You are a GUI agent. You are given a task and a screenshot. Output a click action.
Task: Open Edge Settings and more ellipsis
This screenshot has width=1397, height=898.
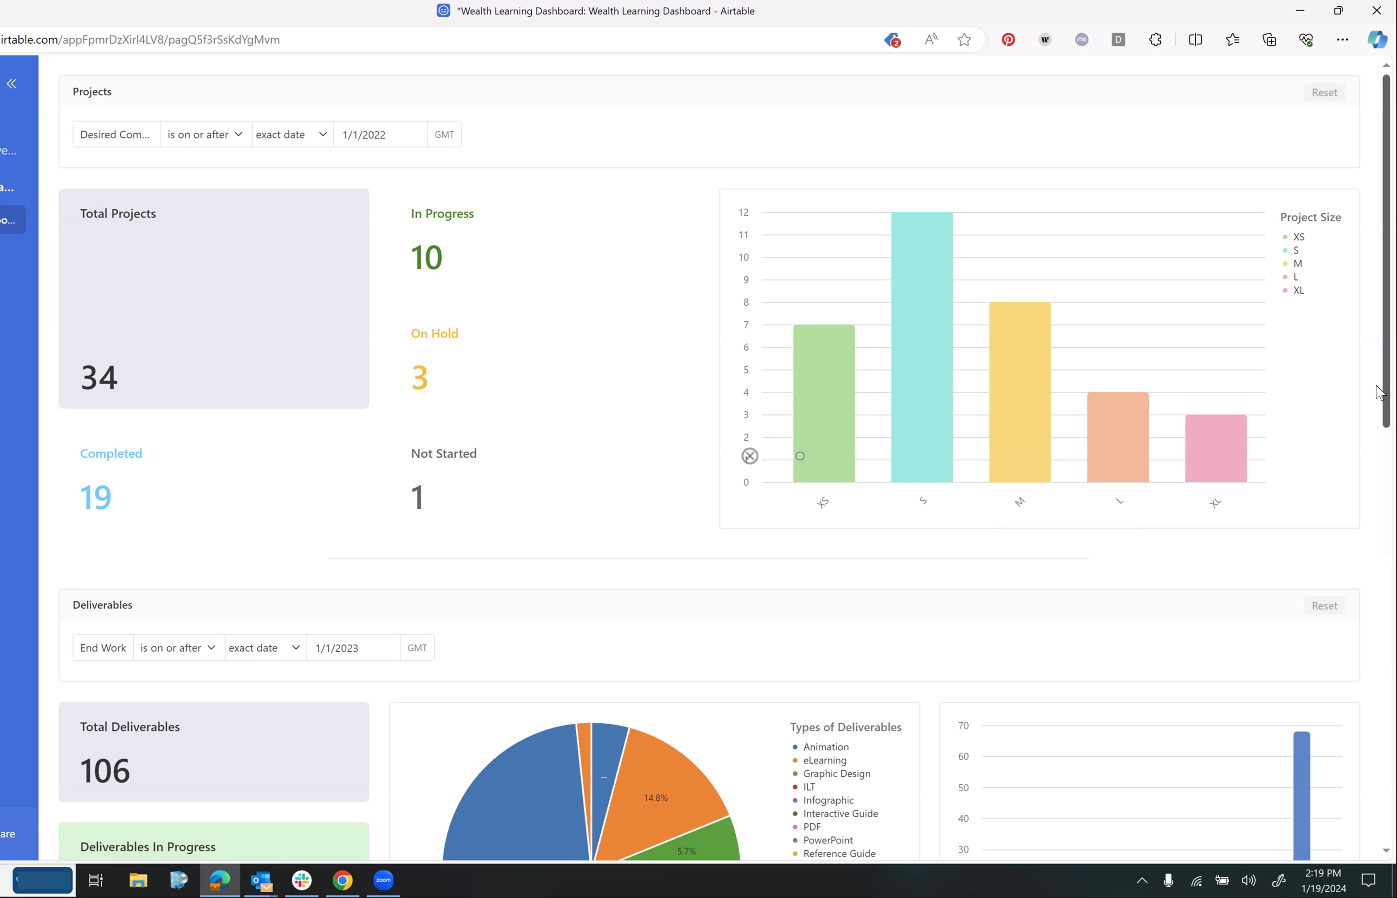pos(1342,40)
